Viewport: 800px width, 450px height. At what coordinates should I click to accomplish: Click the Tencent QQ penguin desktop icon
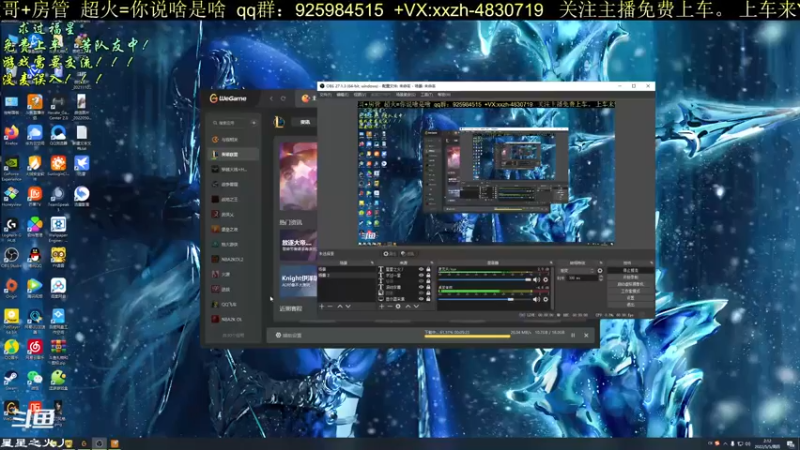pyautogui.click(x=35, y=257)
